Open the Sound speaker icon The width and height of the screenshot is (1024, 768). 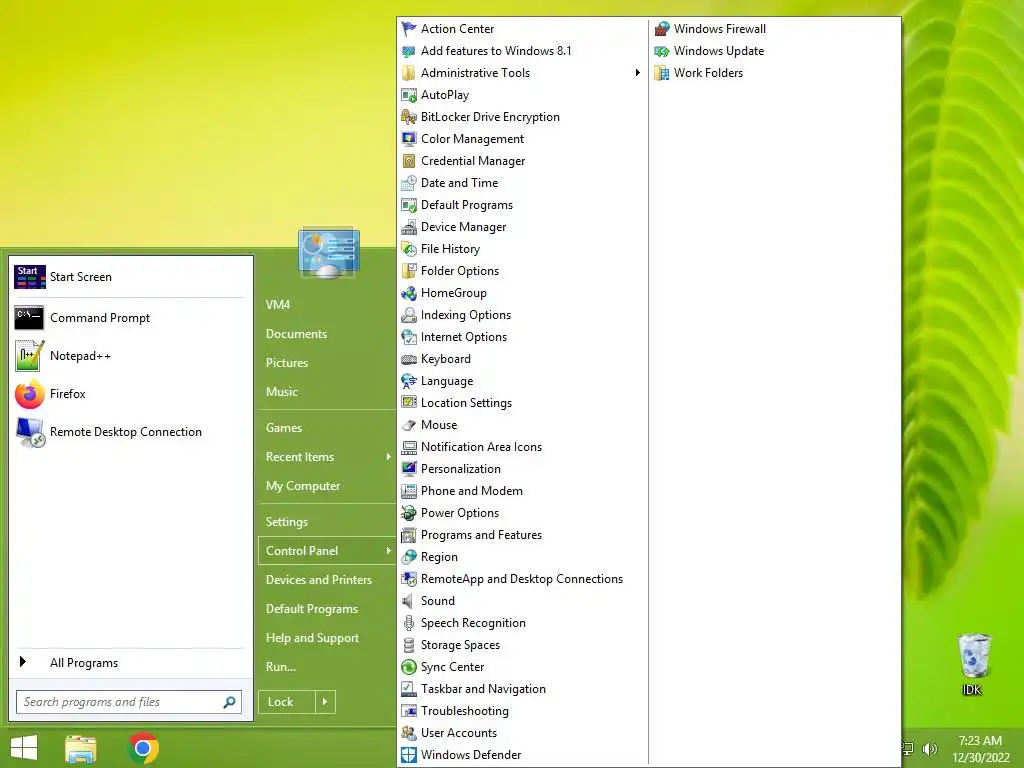[409, 601]
